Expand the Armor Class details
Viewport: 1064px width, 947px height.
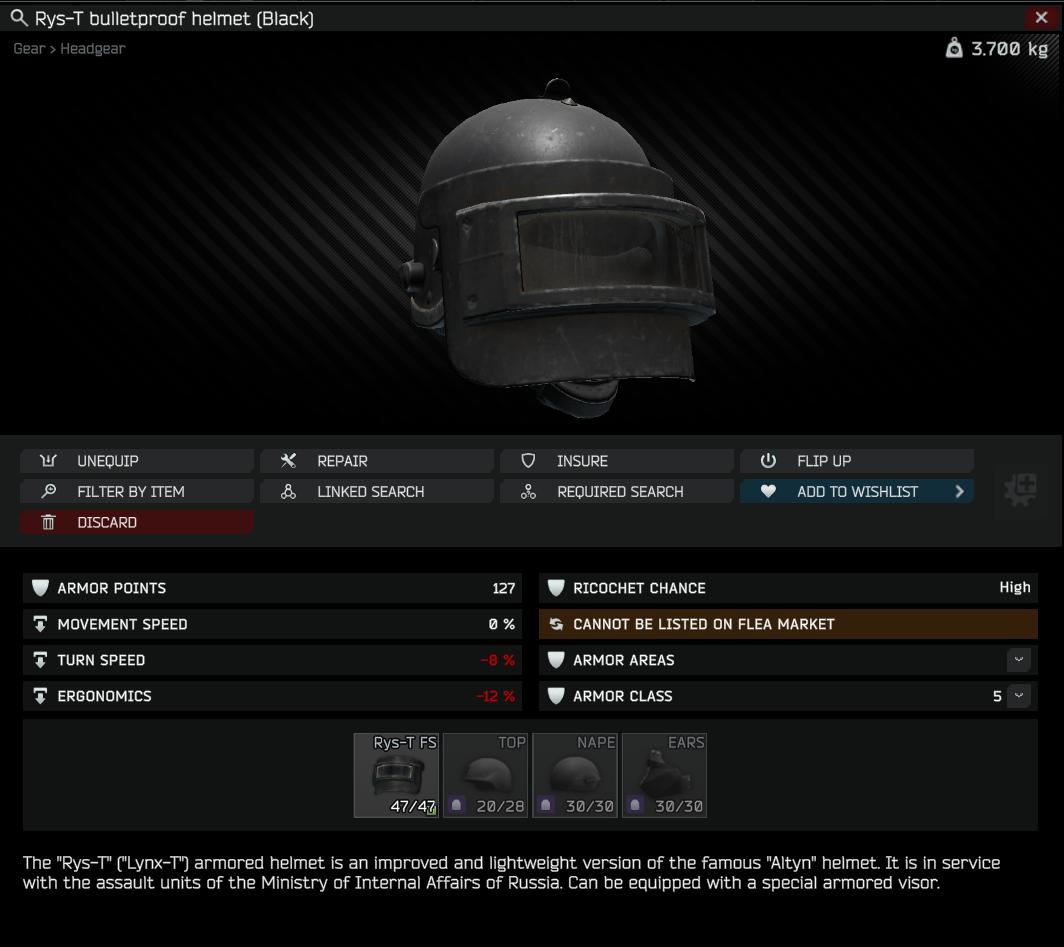(1019, 695)
